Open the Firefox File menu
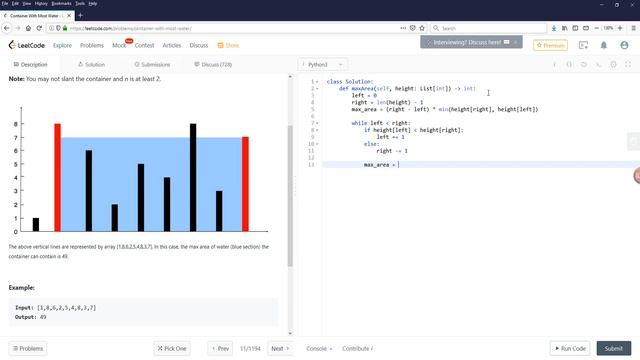The height and width of the screenshot is (360, 640). click(x=5, y=3)
